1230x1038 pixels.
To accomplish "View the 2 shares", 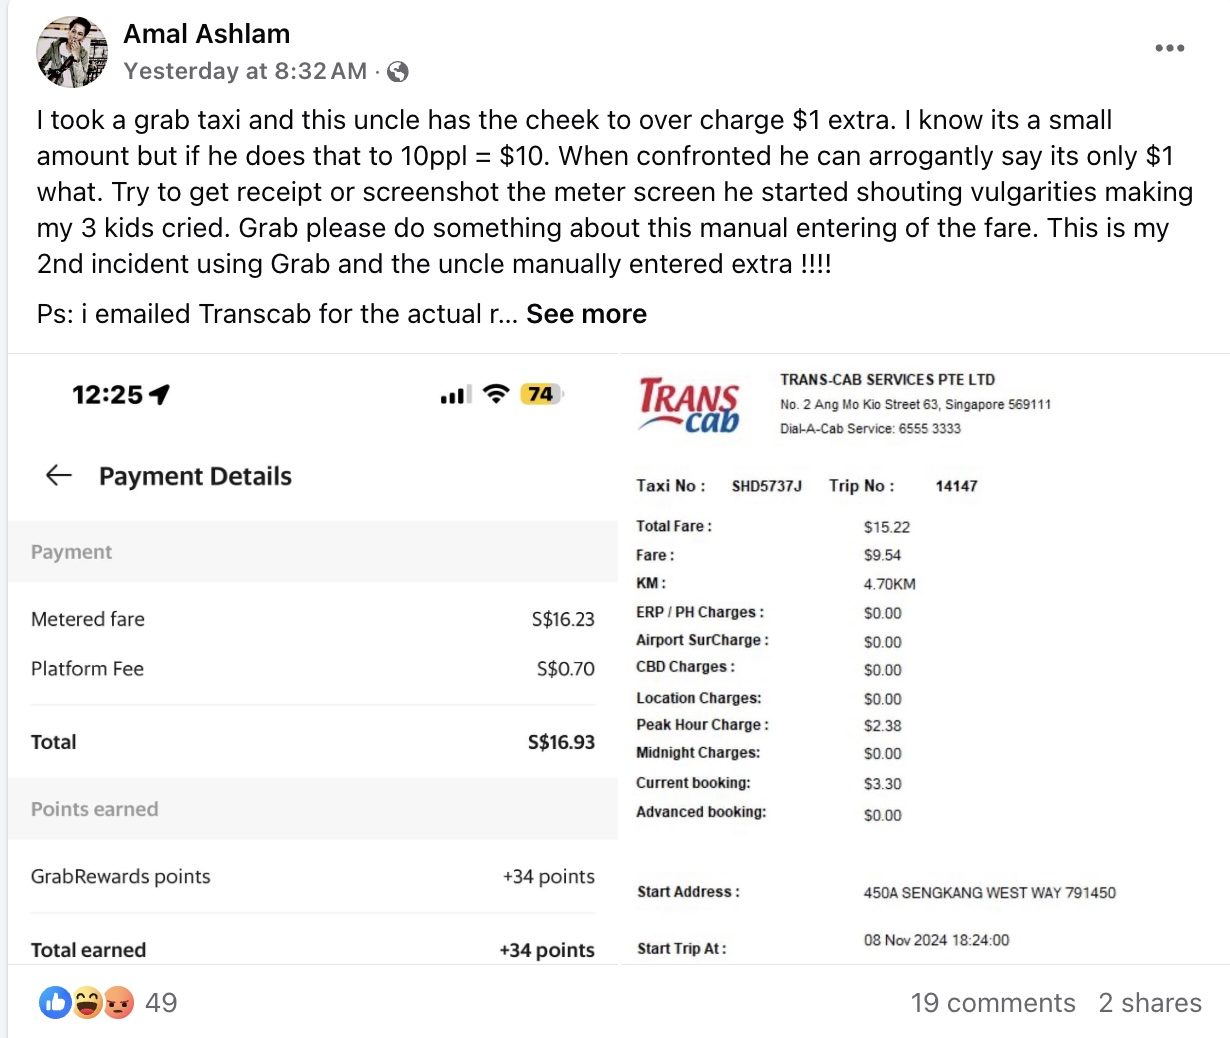I will point(1150,1003).
